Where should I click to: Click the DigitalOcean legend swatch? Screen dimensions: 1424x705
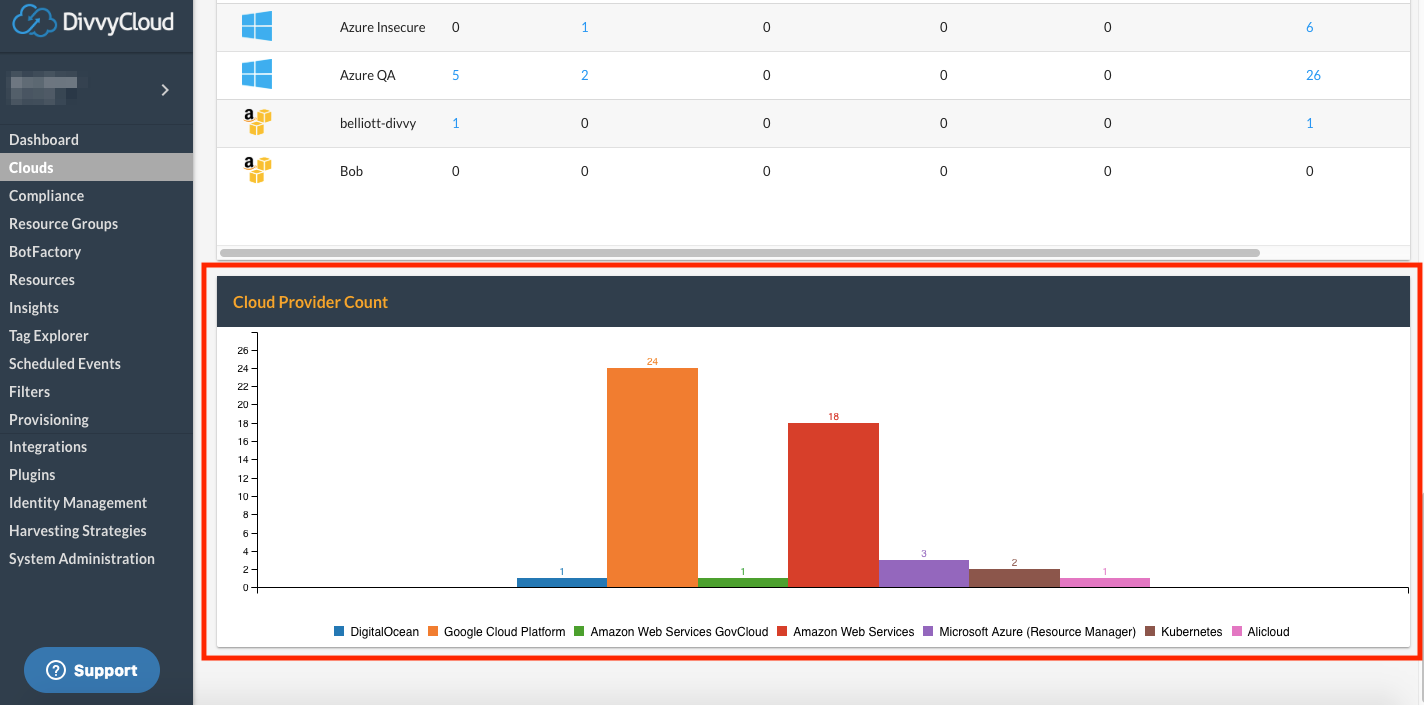[x=339, y=632]
